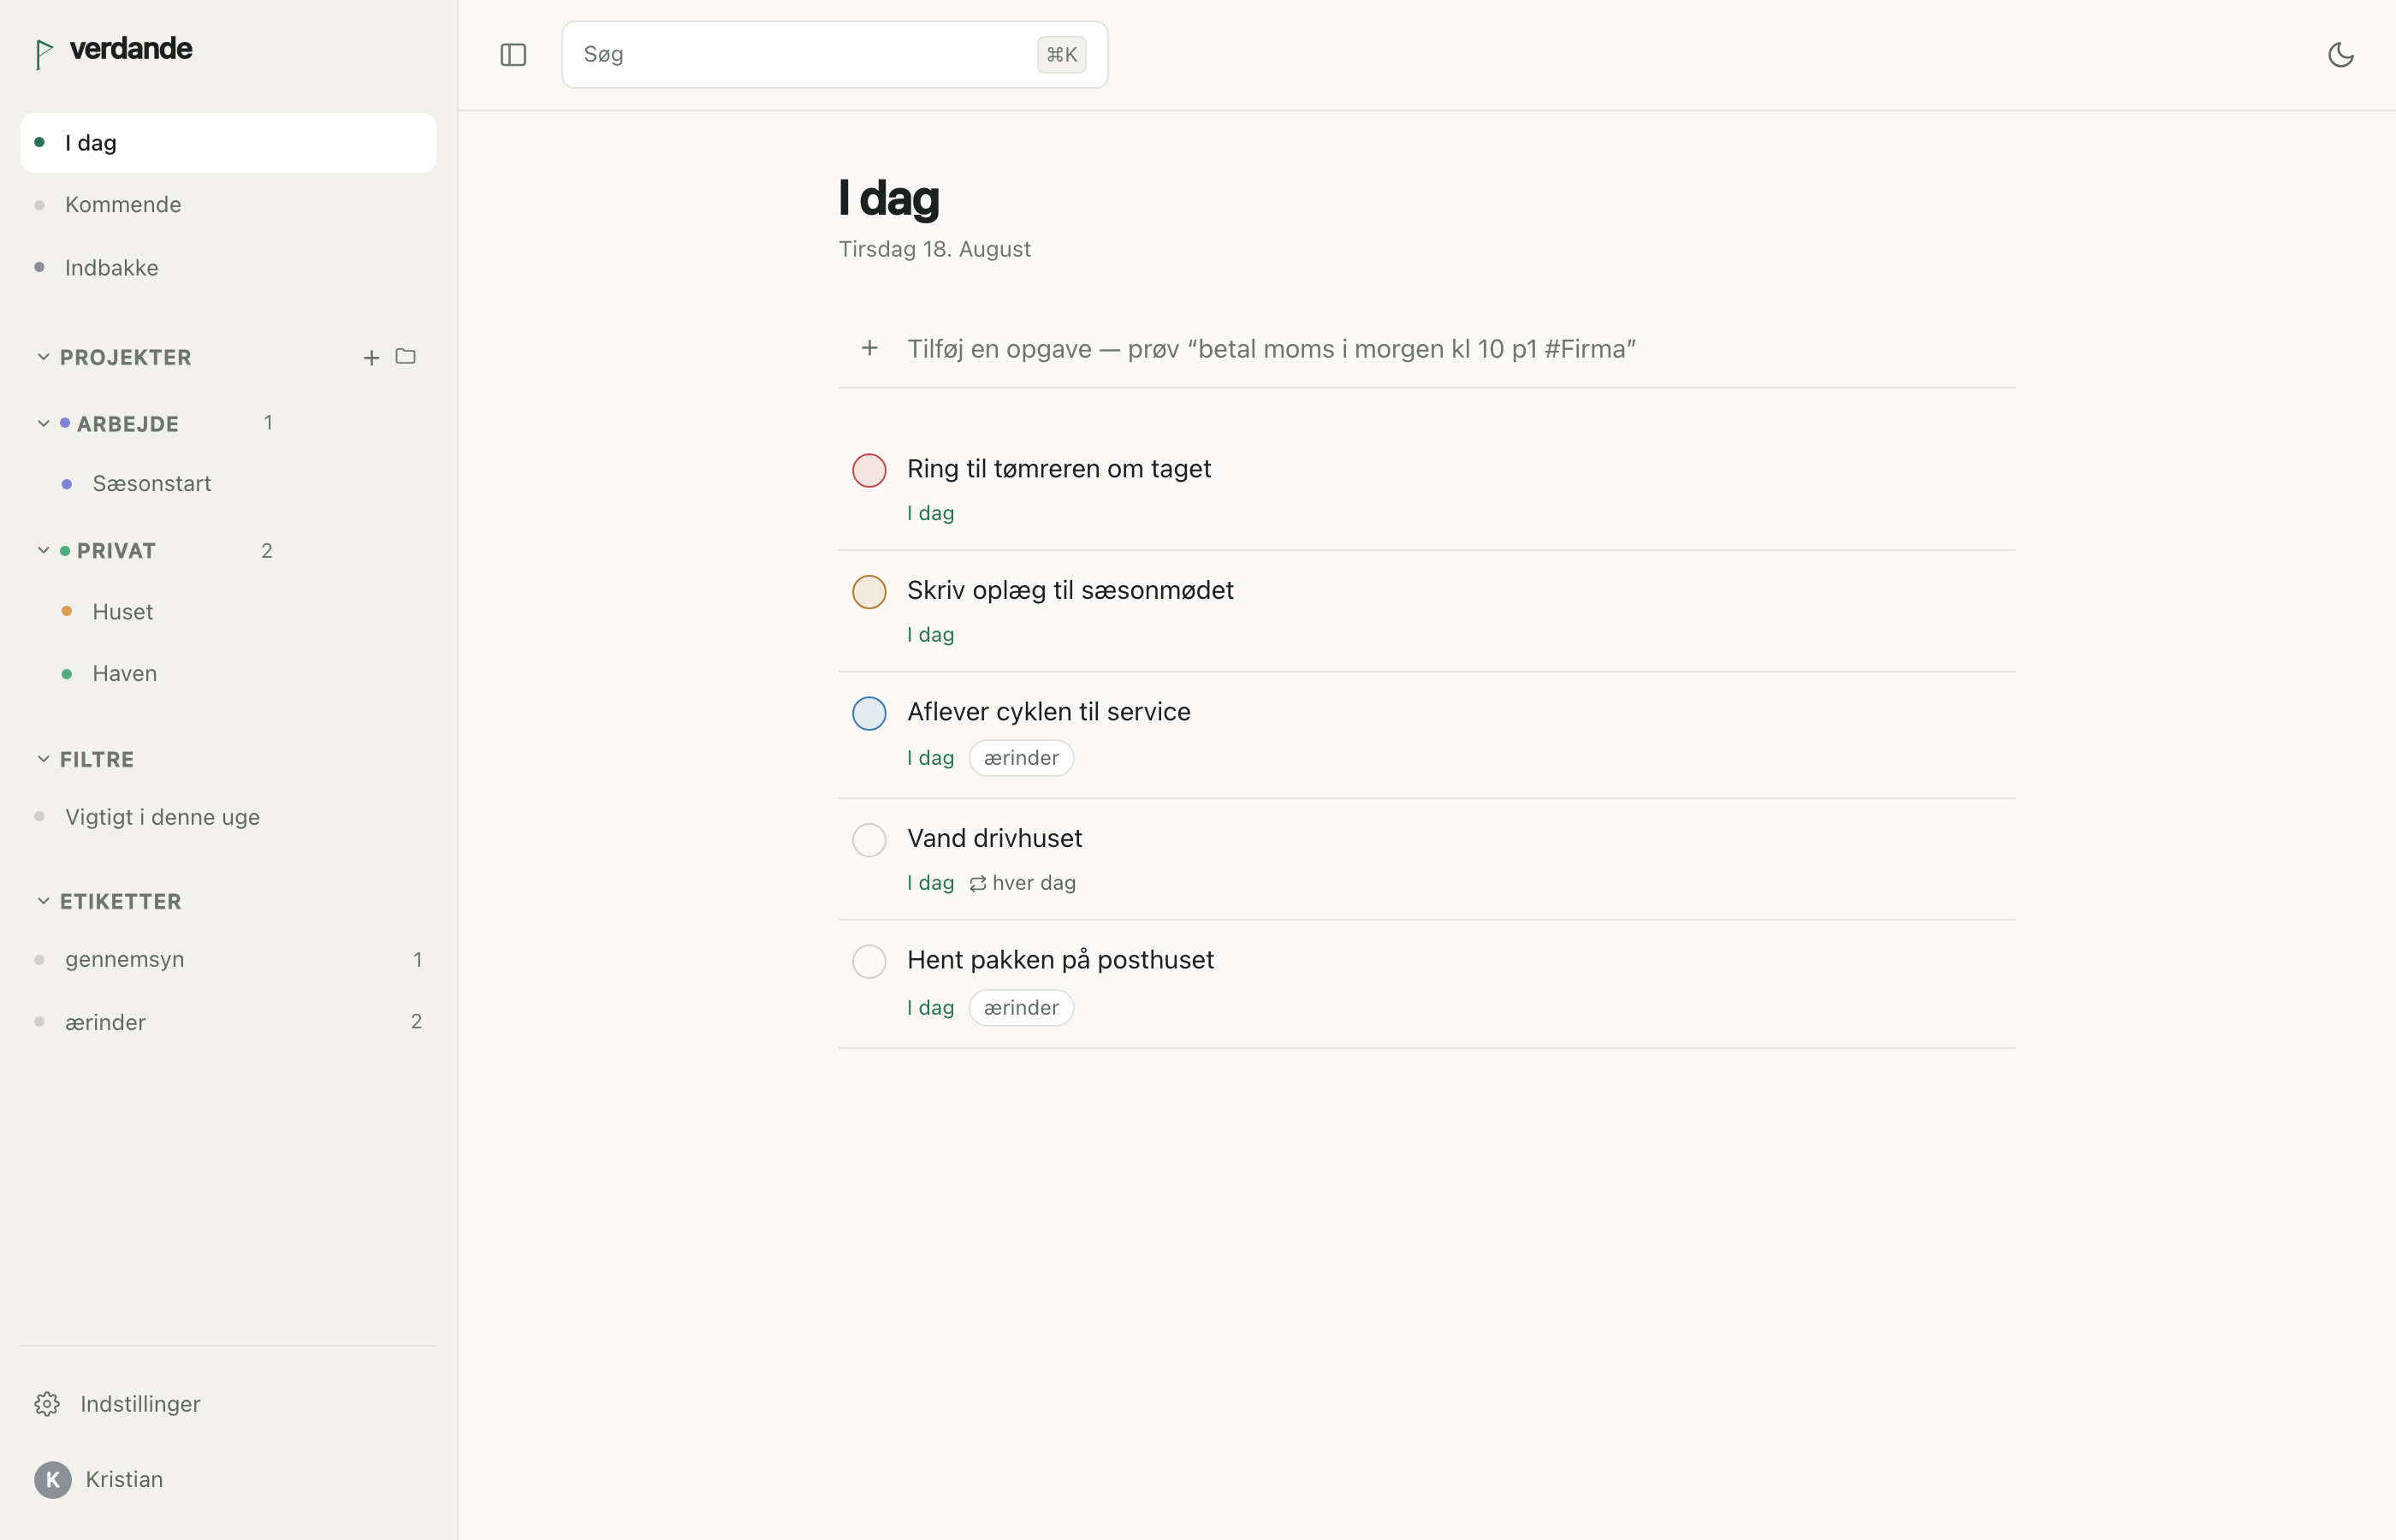Click the Tirsdag 18. August date text
The height and width of the screenshot is (1540, 2396).
point(934,249)
